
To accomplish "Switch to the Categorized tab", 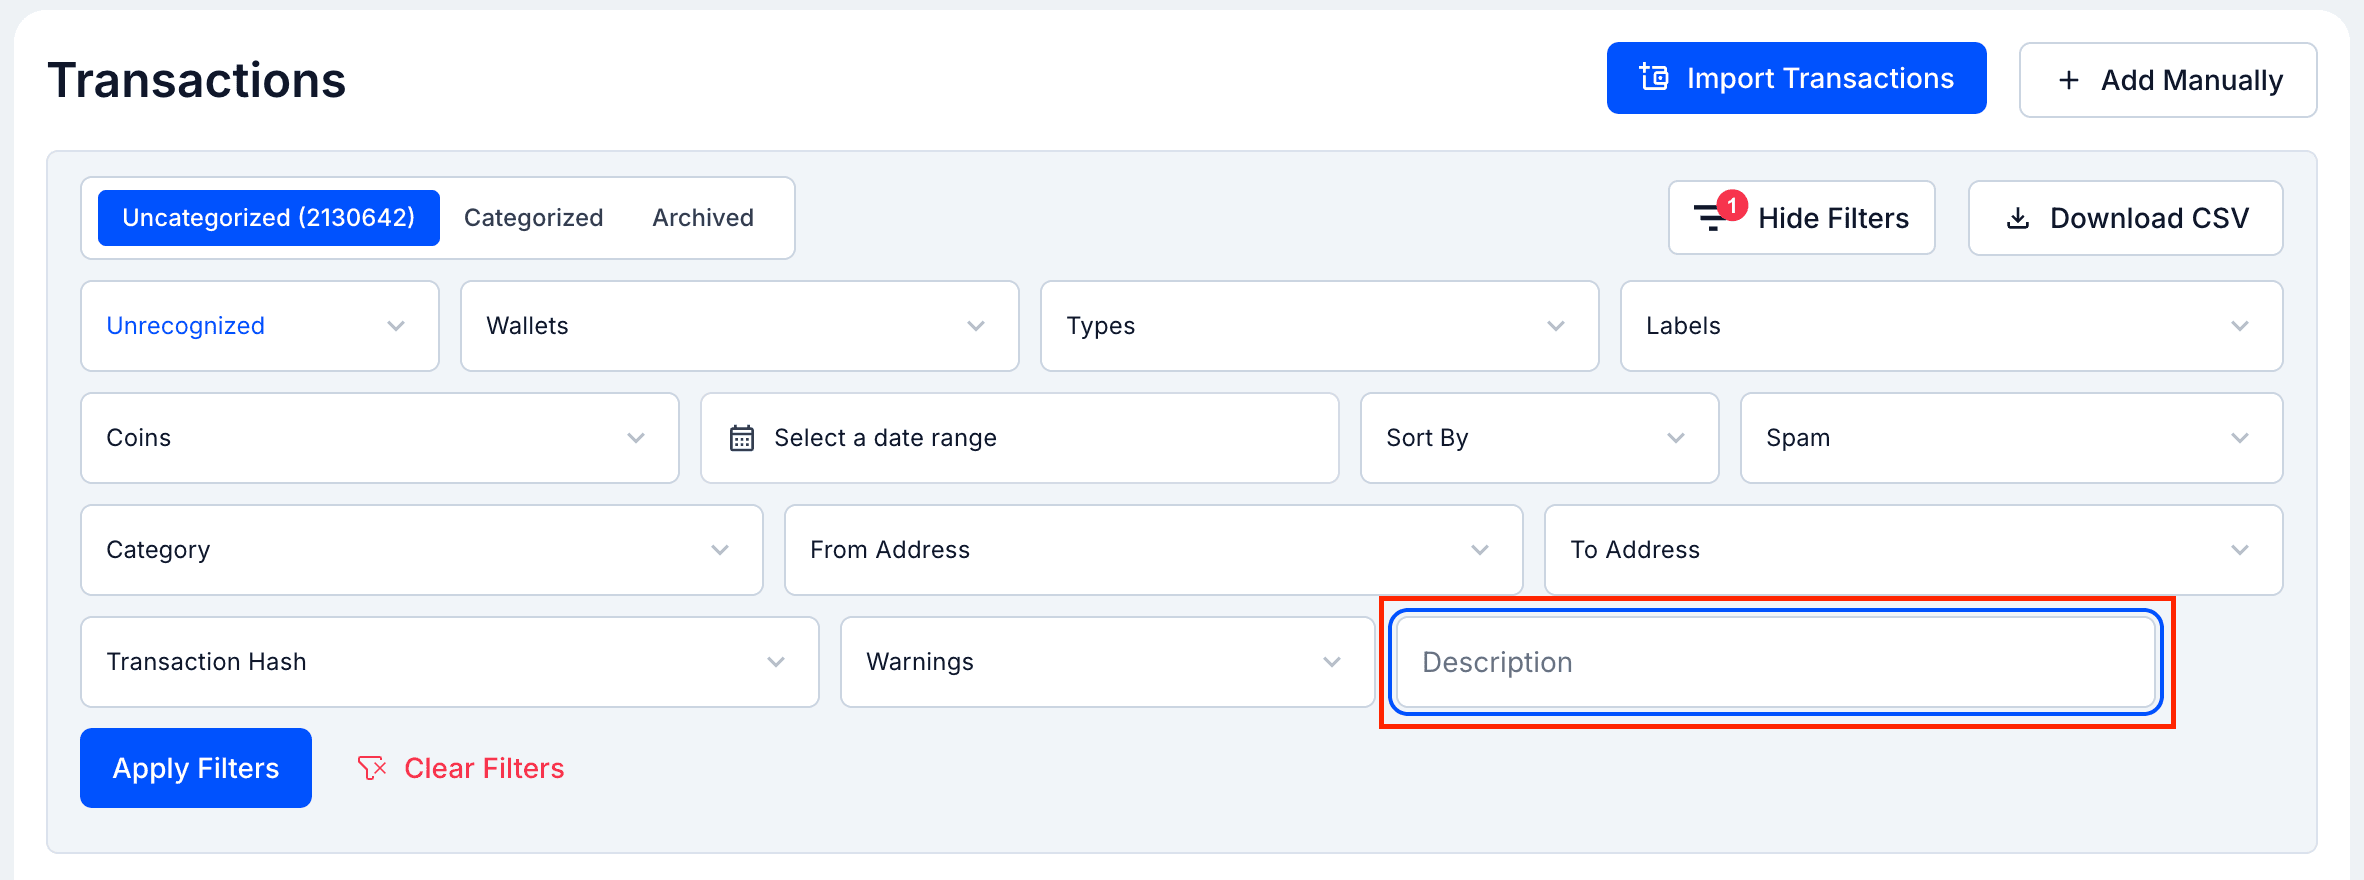I will tap(533, 218).
